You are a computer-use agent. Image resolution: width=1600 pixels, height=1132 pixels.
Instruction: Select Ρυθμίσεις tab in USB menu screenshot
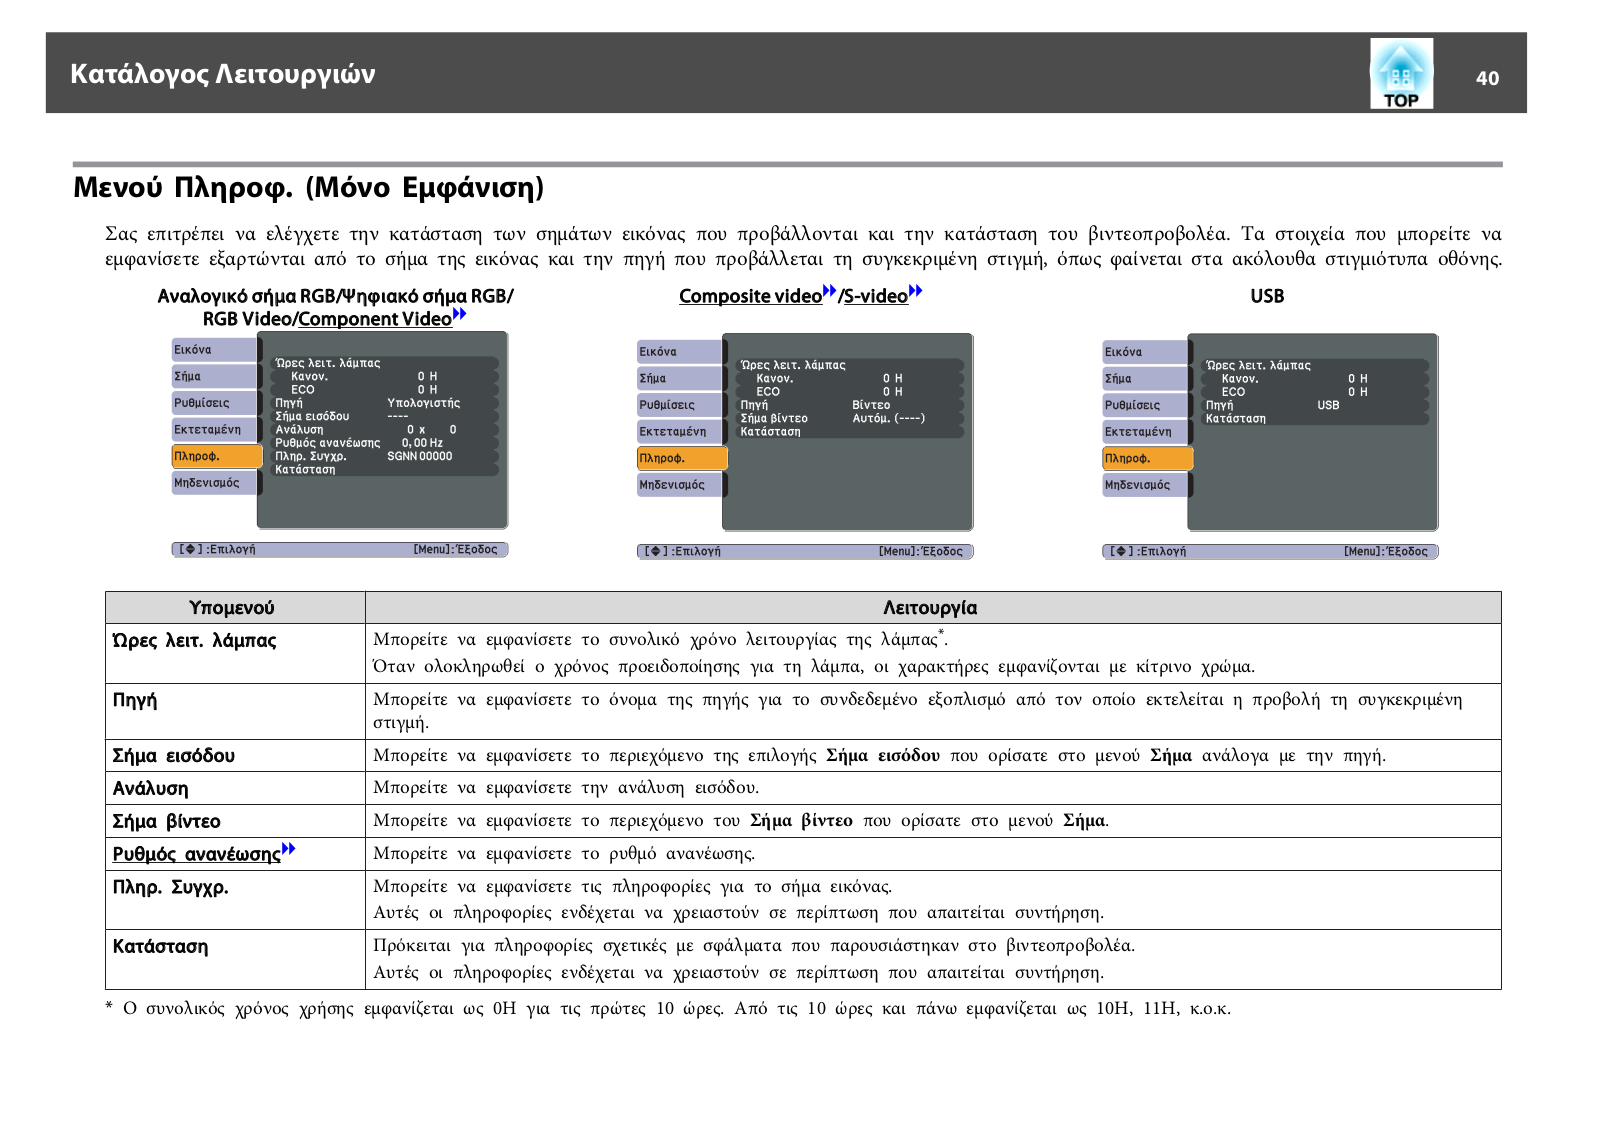pos(1145,405)
